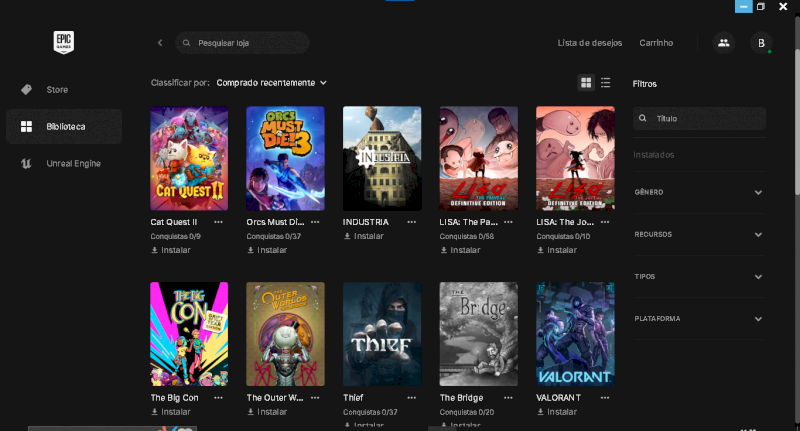
Task: Open the Comprado recentemente sort dropdown
Action: point(271,83)
